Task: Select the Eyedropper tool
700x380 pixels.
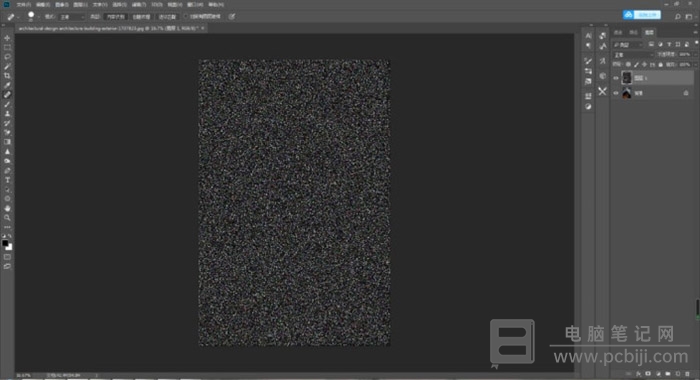Action: tap(7, 85)
